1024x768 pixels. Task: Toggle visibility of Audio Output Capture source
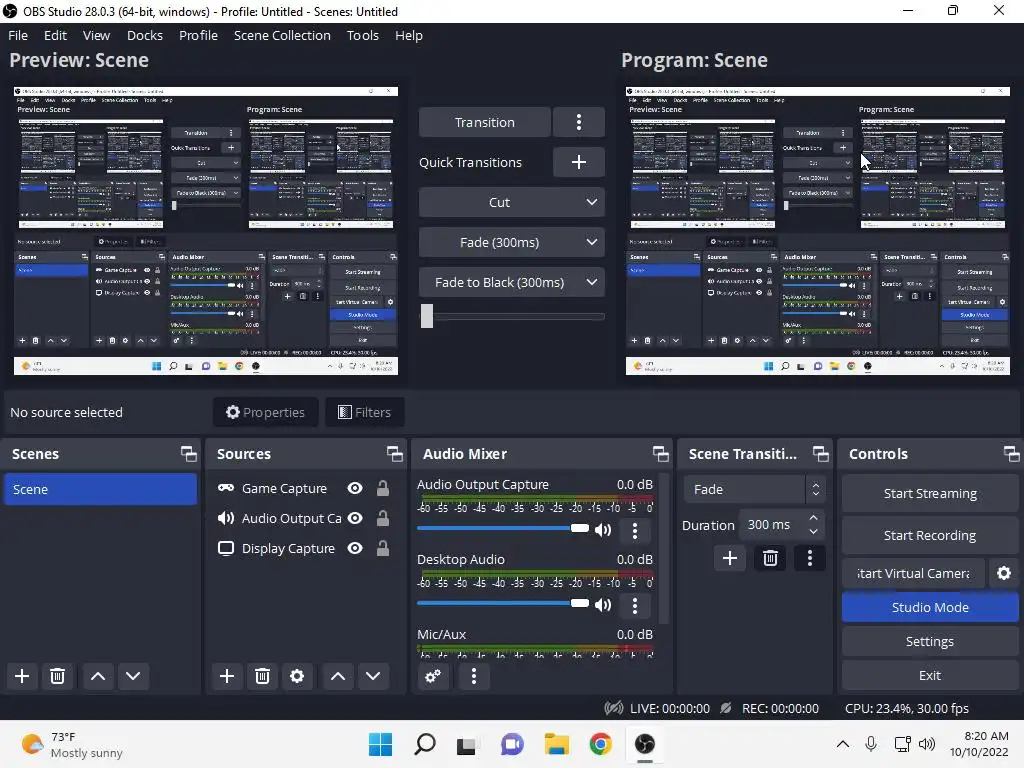355,518
